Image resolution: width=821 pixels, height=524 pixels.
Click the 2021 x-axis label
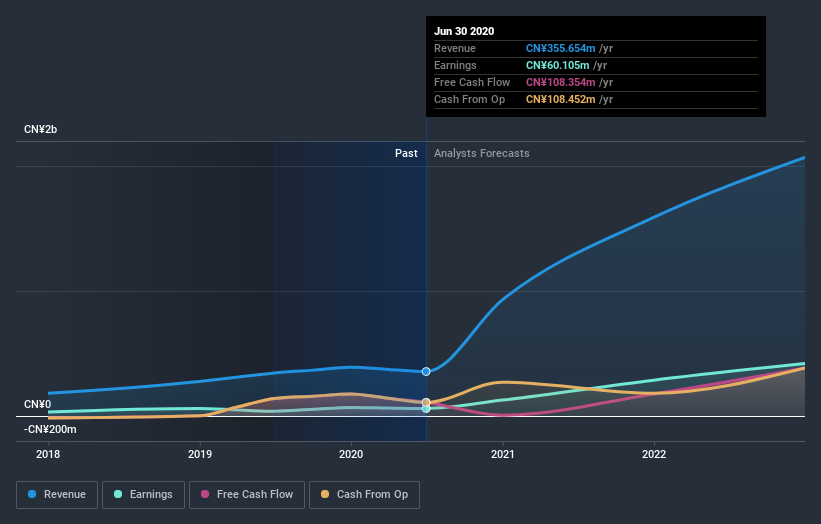[503, 454]
